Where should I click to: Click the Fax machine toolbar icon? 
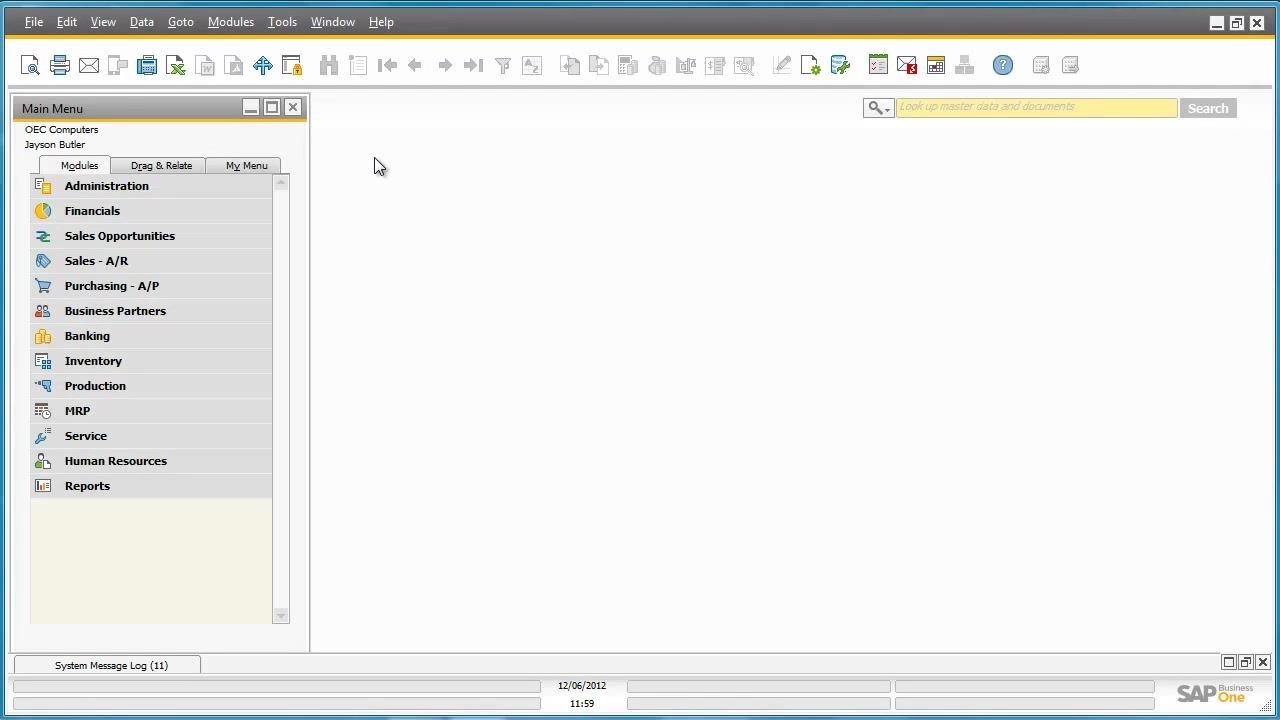pyautogui.click(x=147, y=66)
